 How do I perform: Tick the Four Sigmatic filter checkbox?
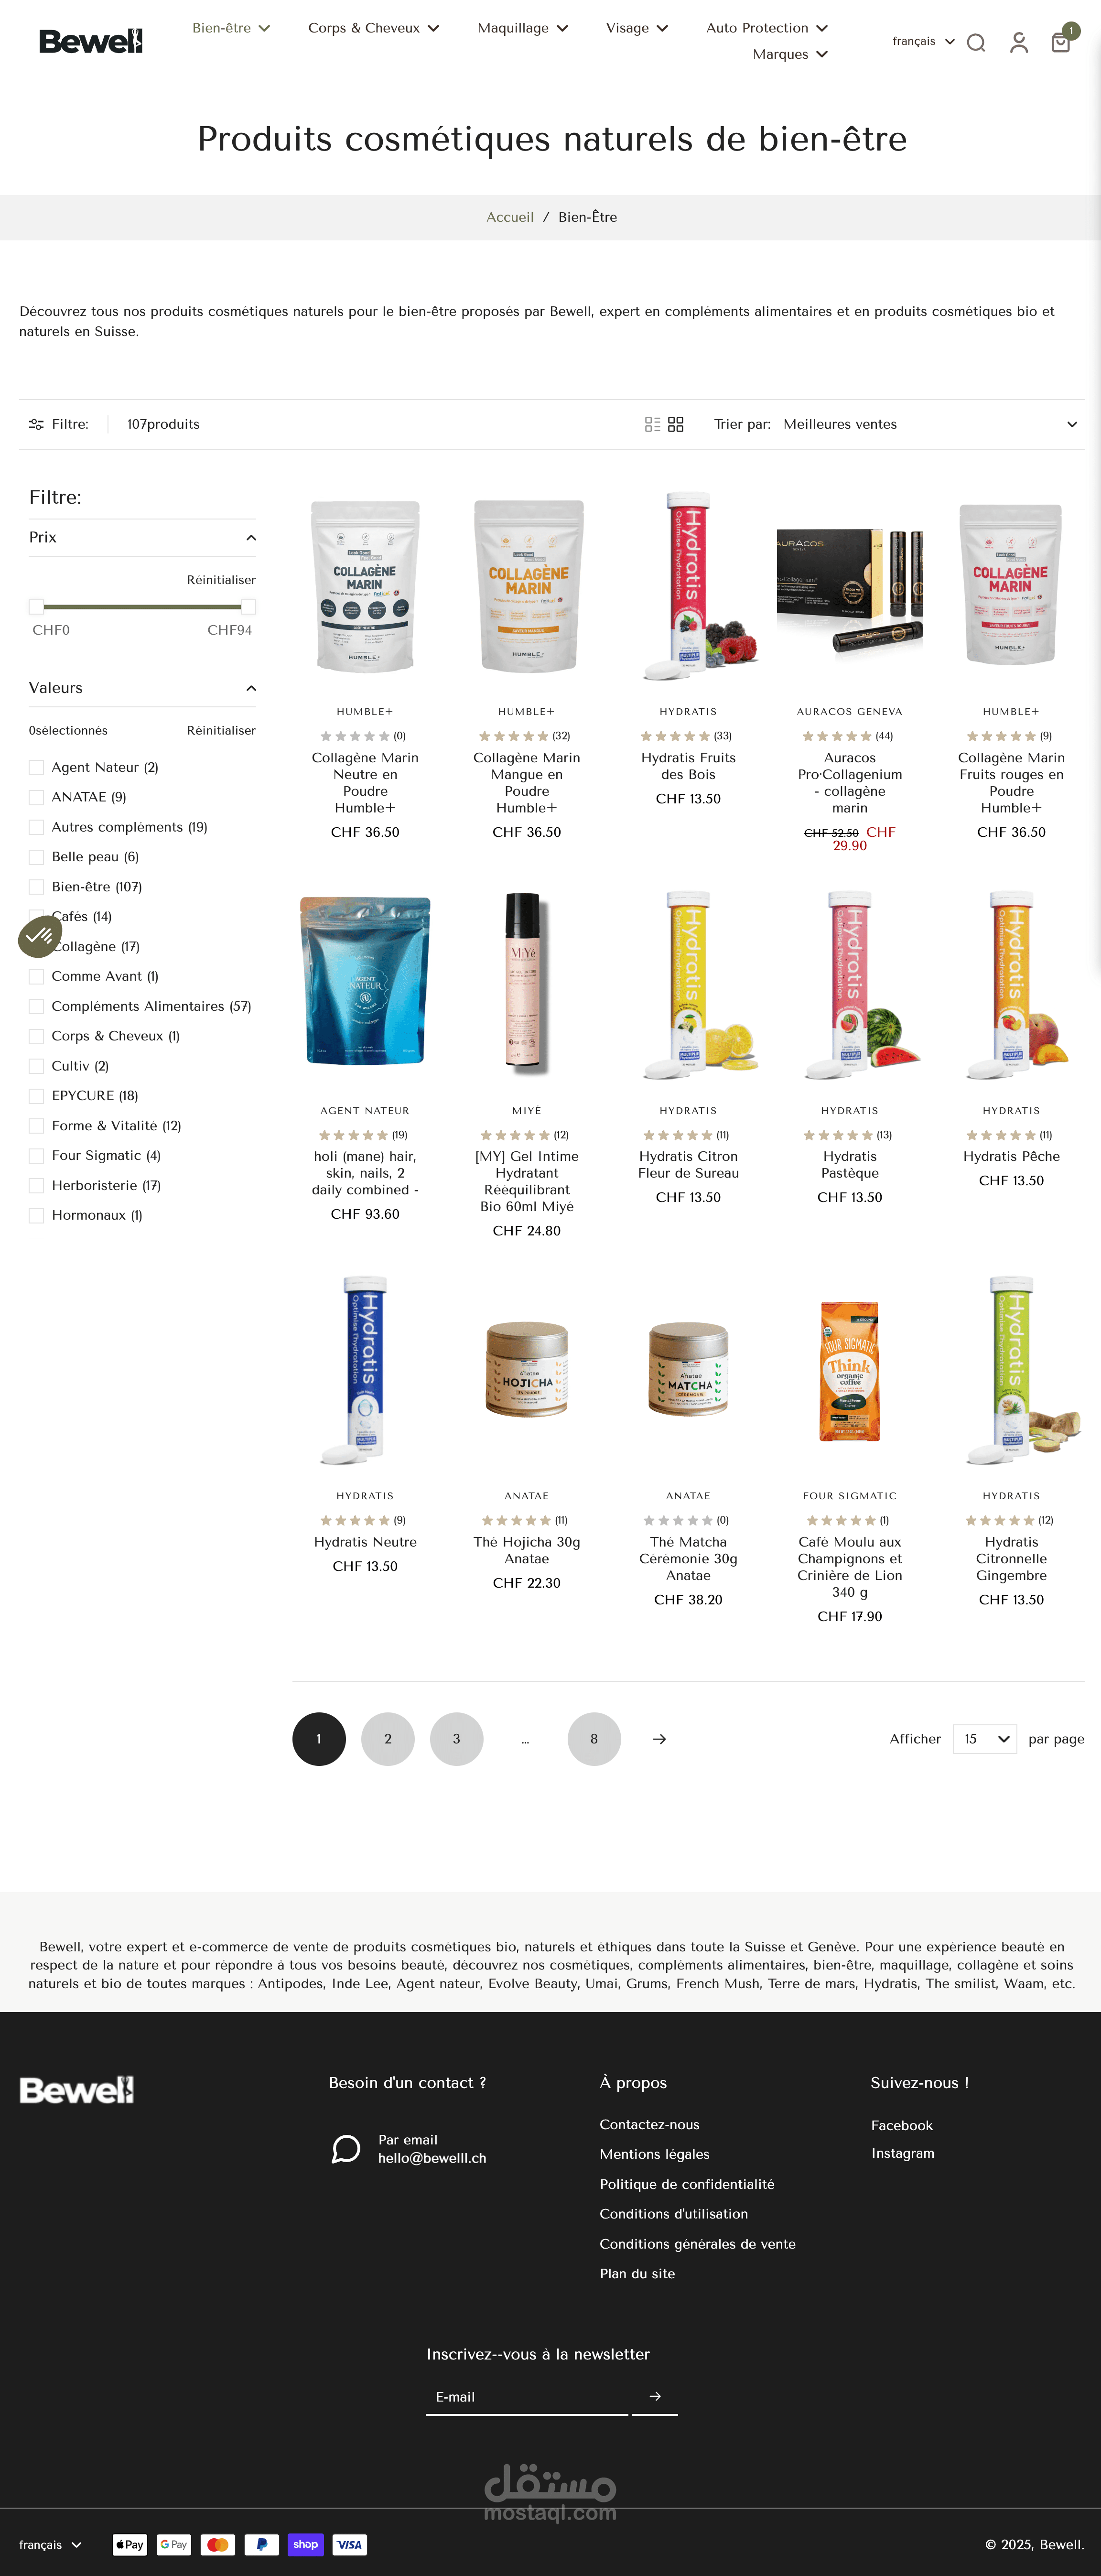(36, 1155)
